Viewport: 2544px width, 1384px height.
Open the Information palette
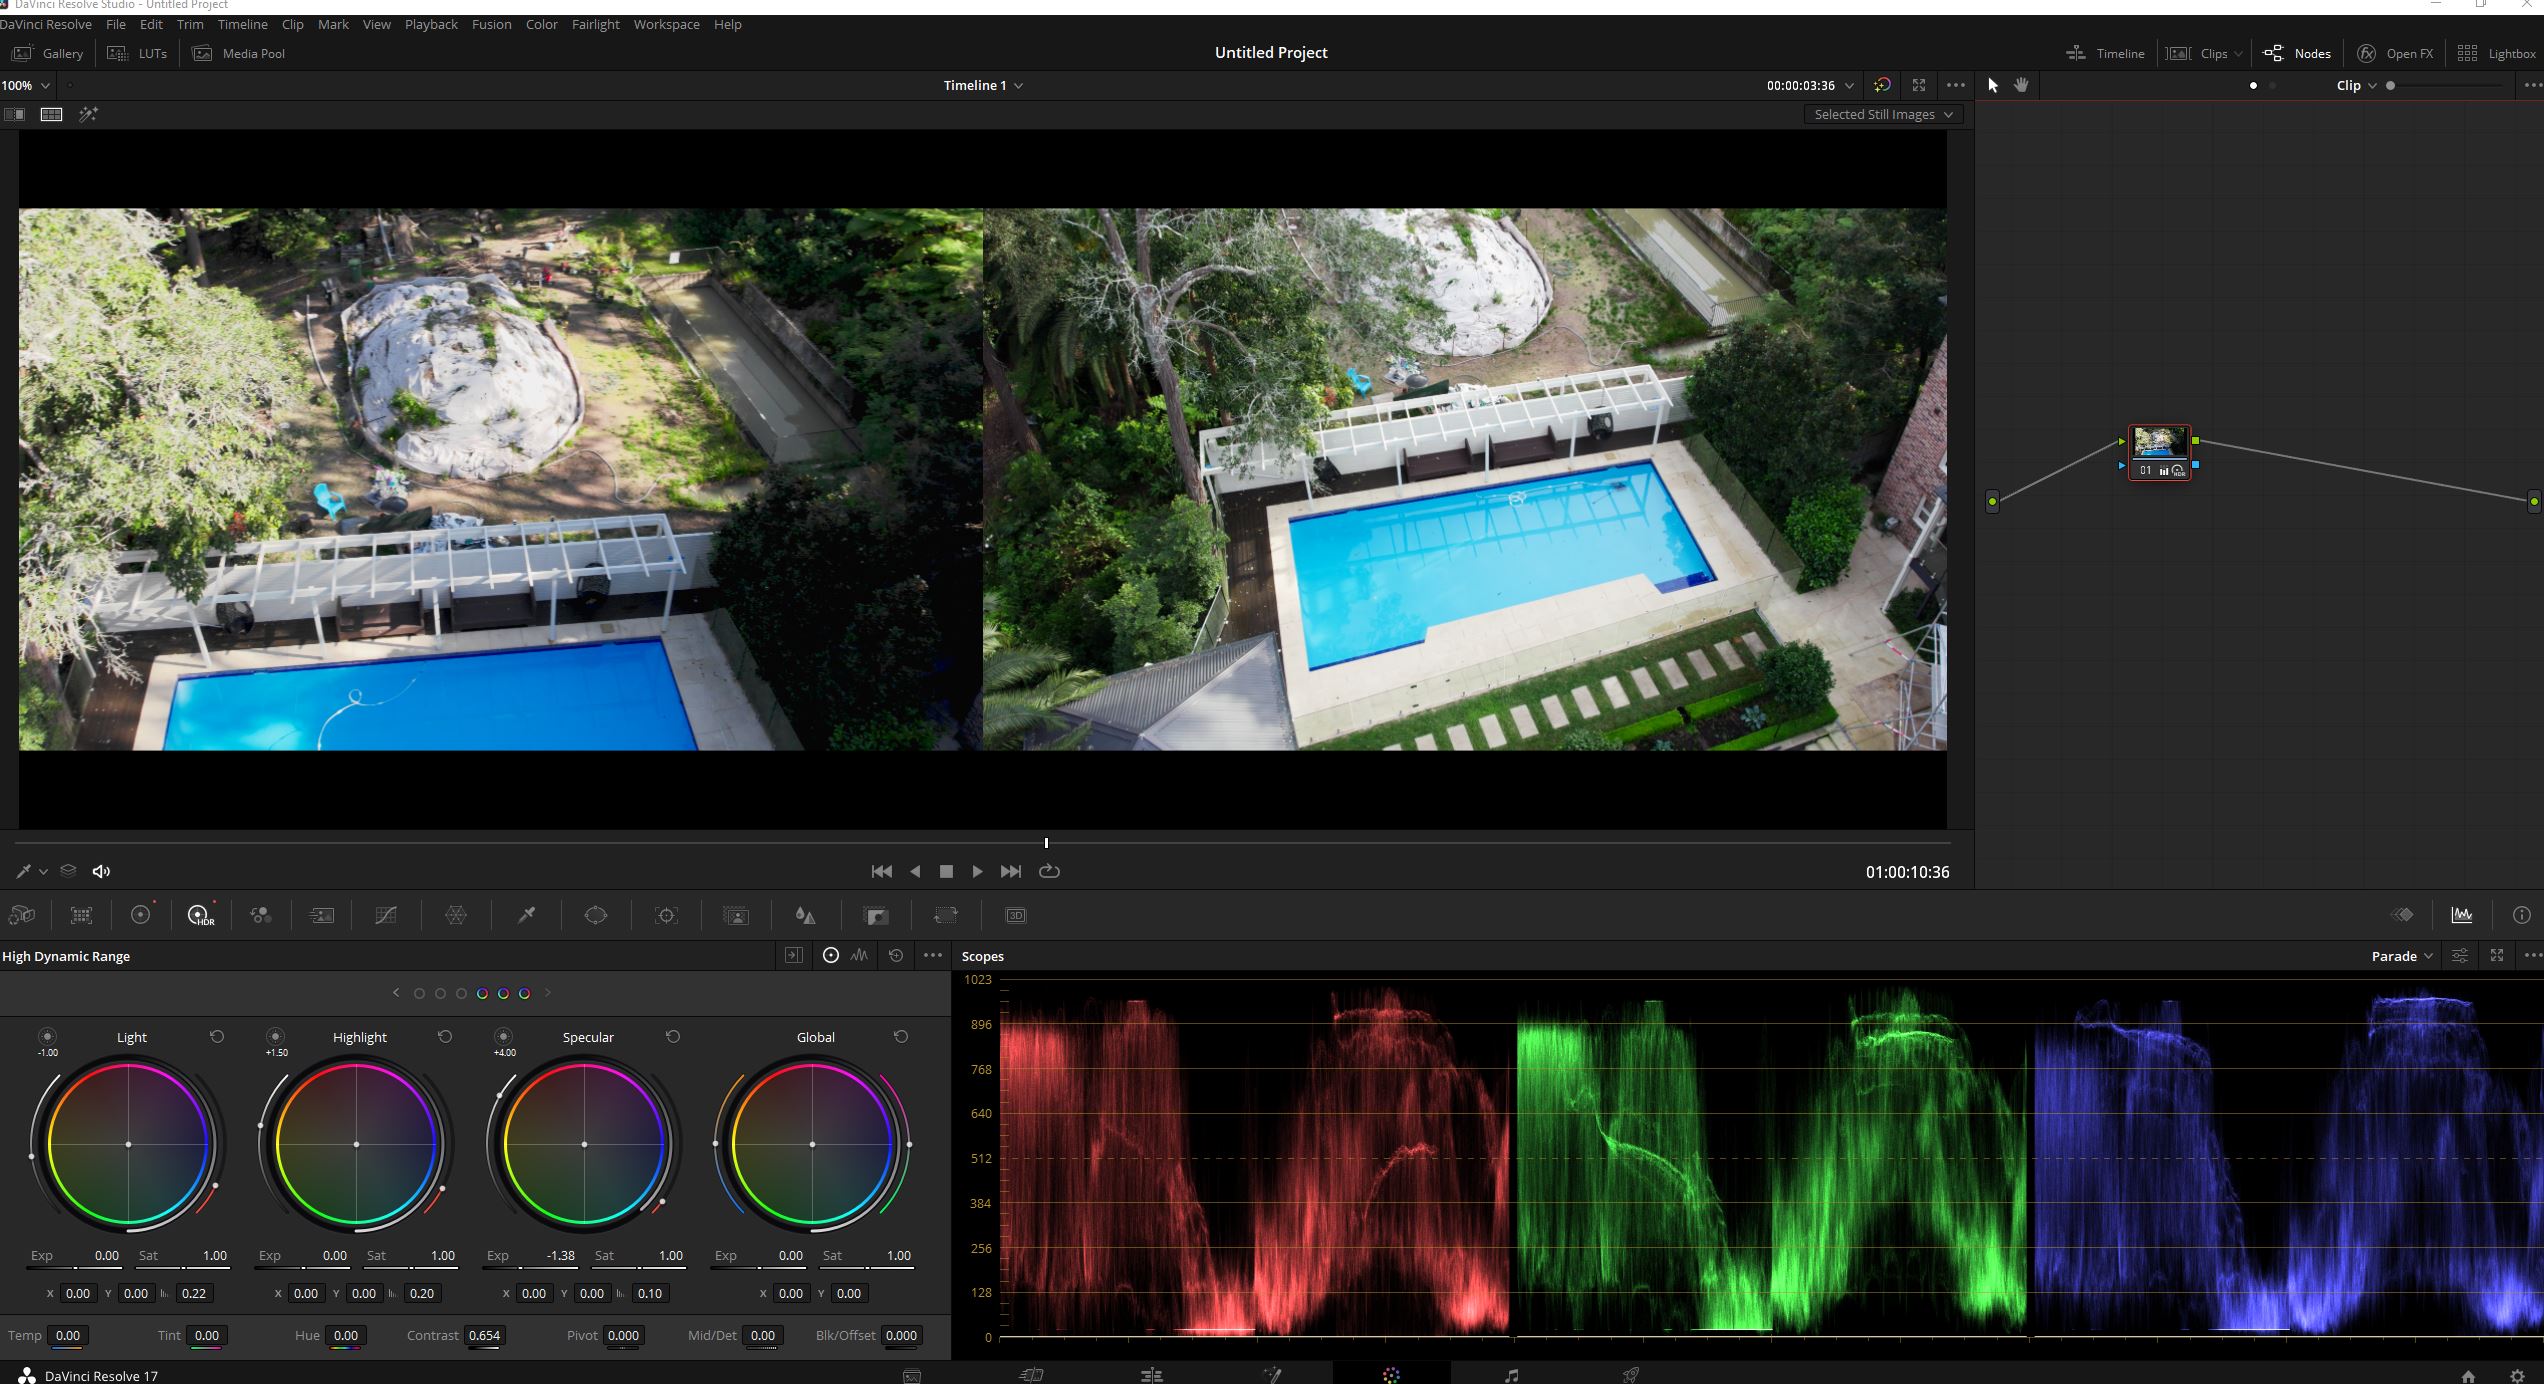point(2522,914)
